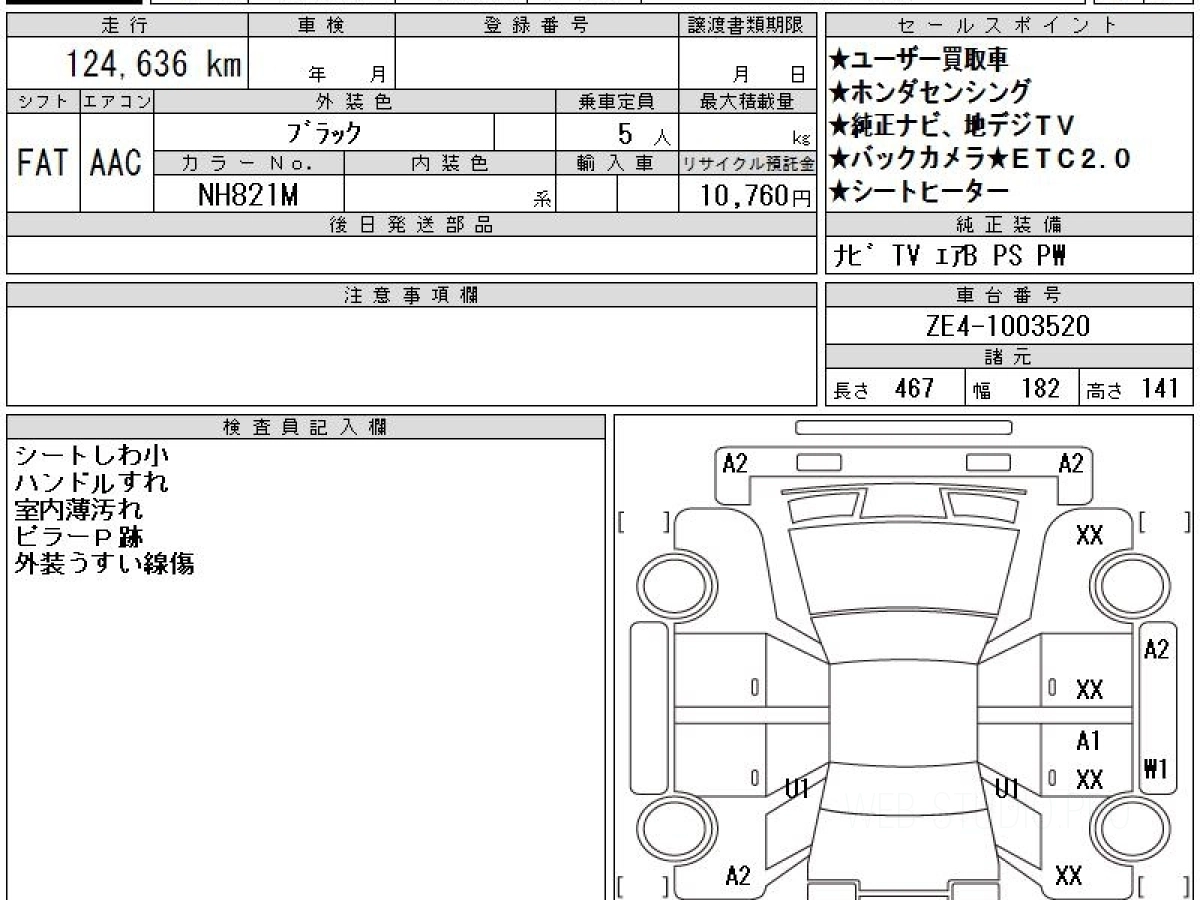The width and height of the screenshot is (1200, 900).
Task: Select the ★純正ナビ、地デジTV line
Action: click(952, 125)
